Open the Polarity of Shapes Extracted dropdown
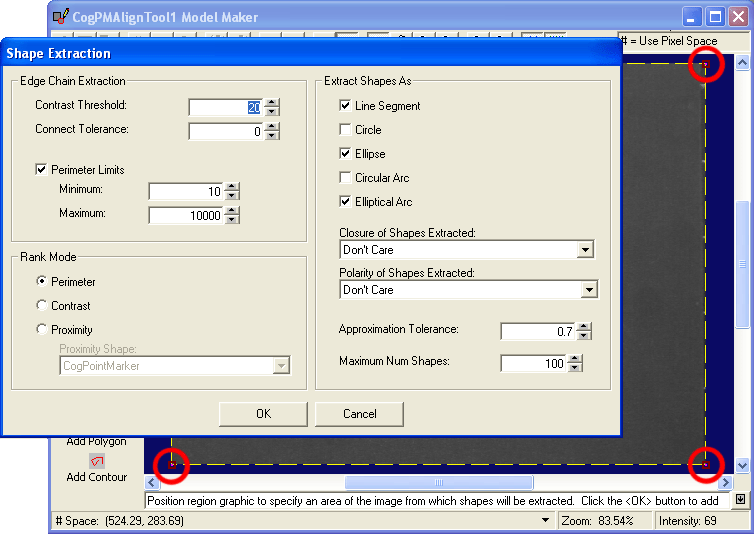 (589, 290)
